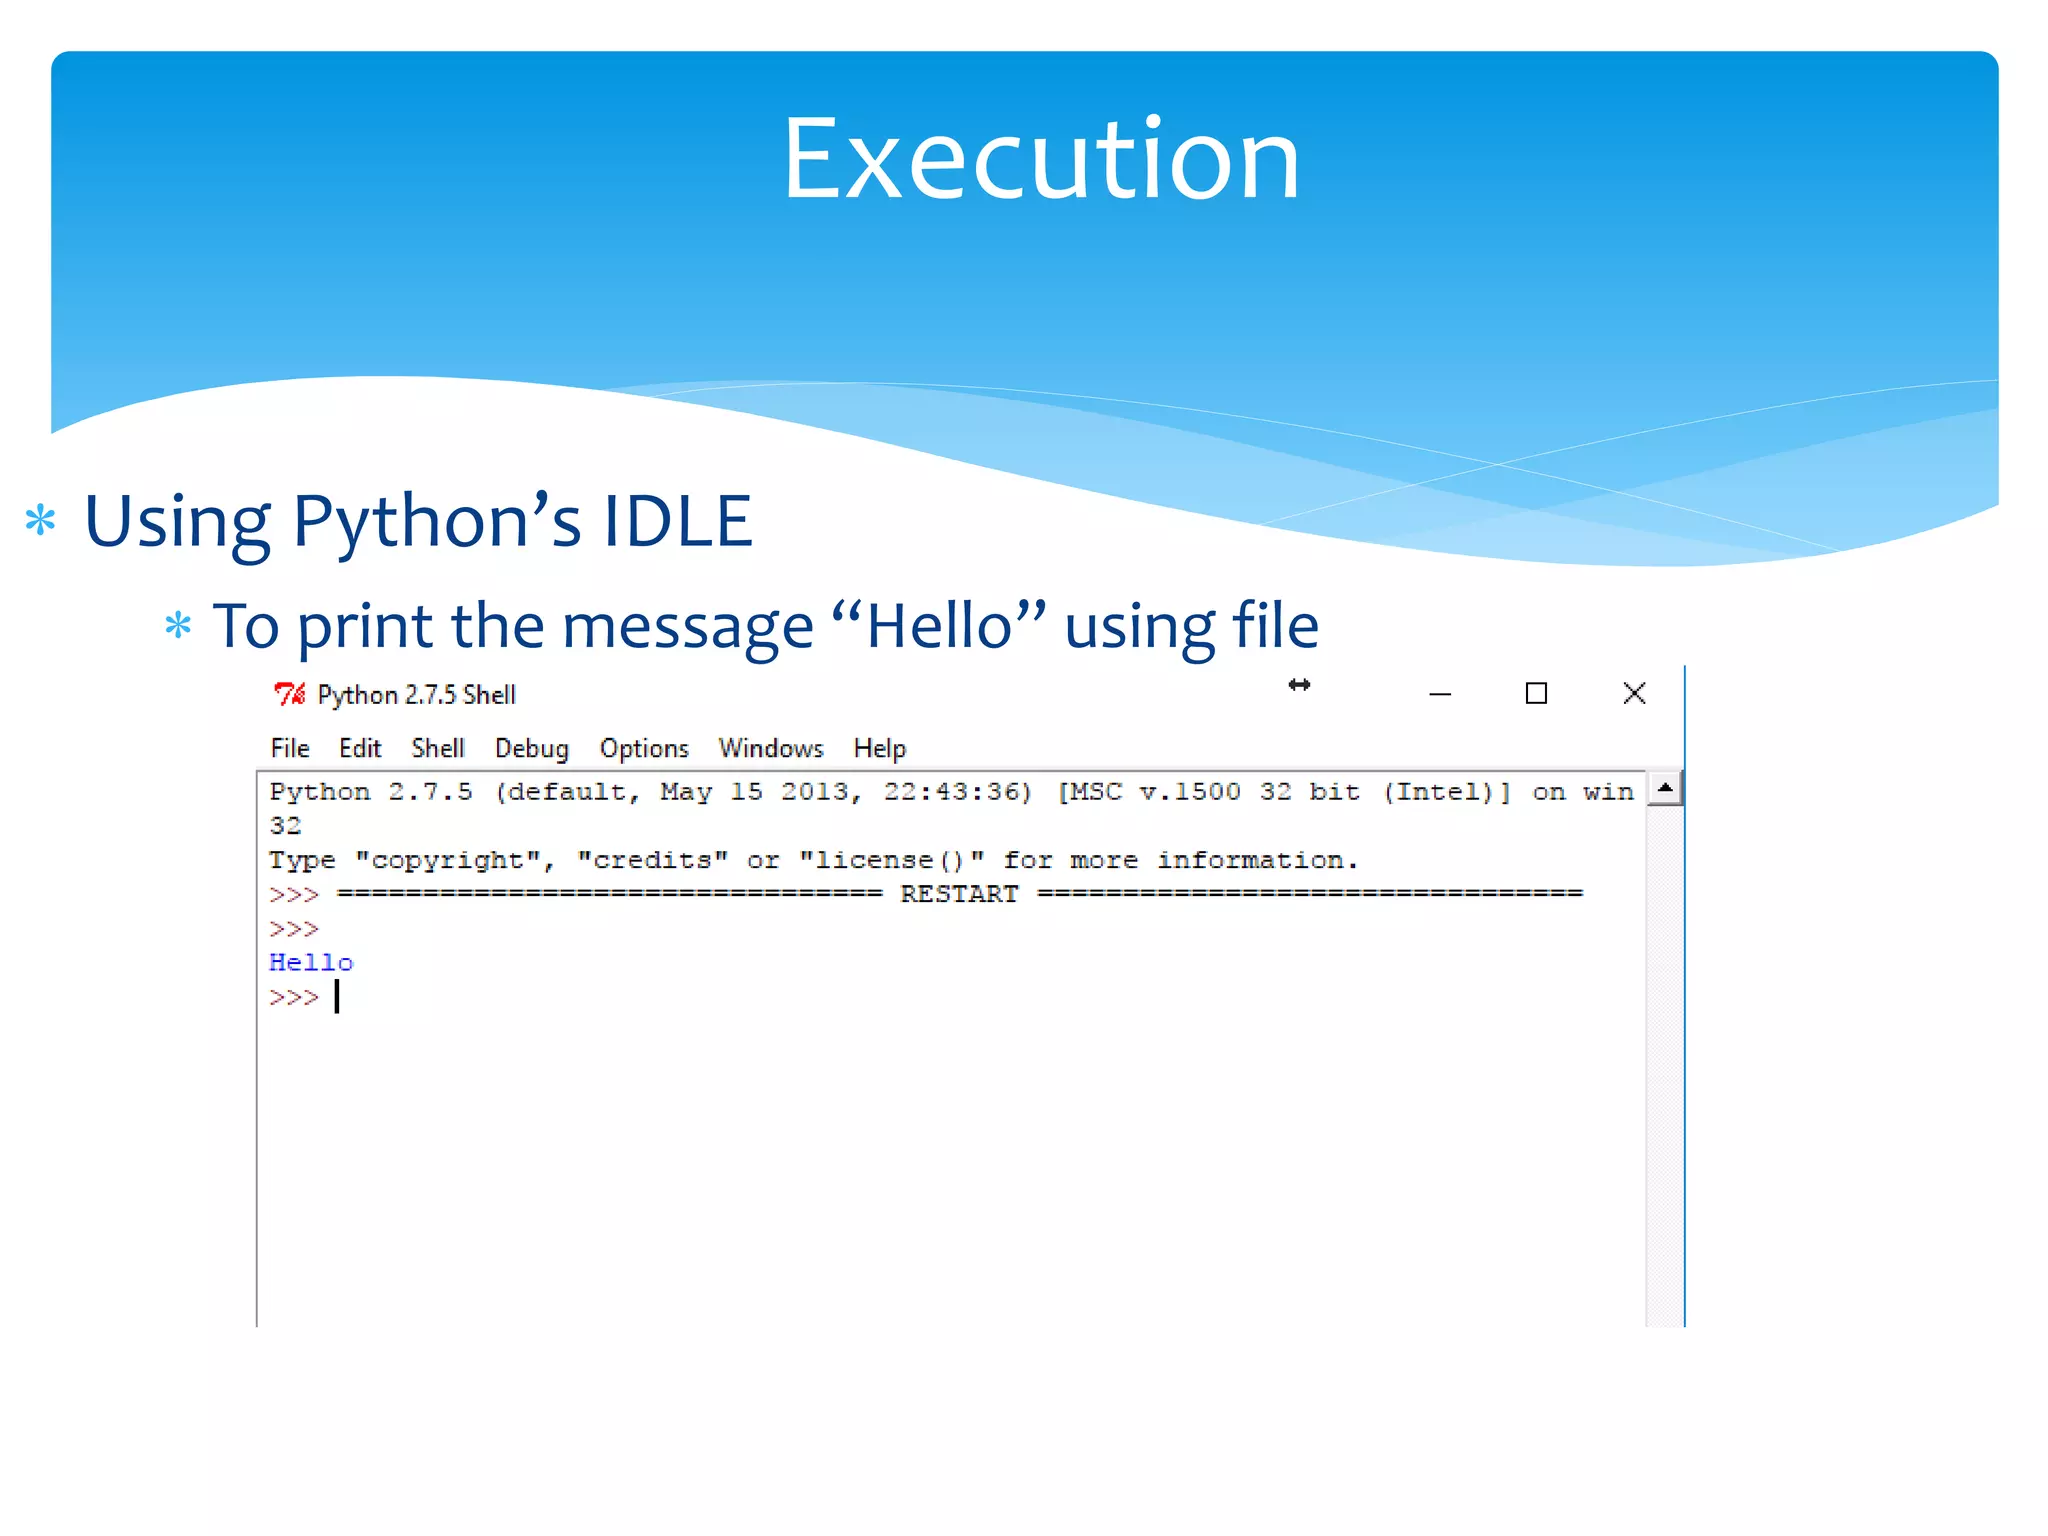Open the Shell menu
The width and height of the screenshot is (2048, 1536).
pyautogui.click(x=438, y=748)
